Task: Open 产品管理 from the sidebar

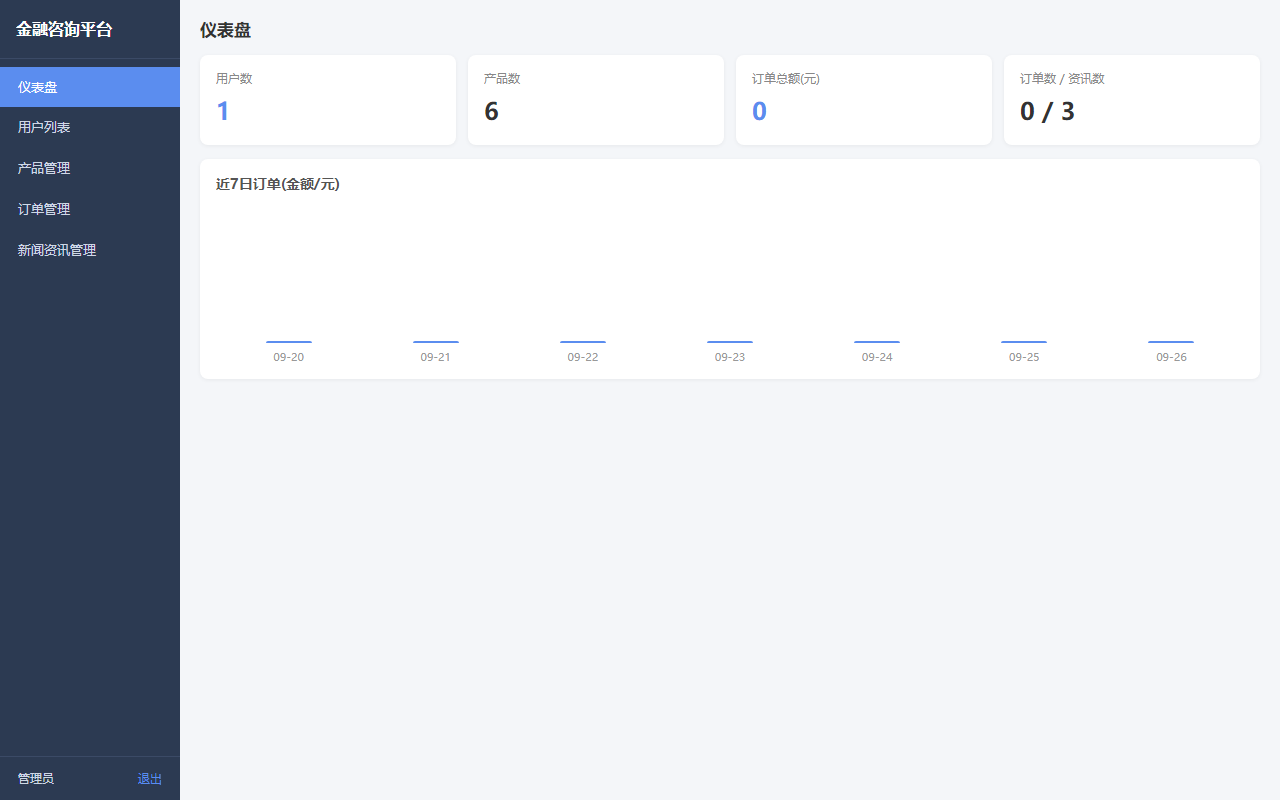Action: point(90,169)
